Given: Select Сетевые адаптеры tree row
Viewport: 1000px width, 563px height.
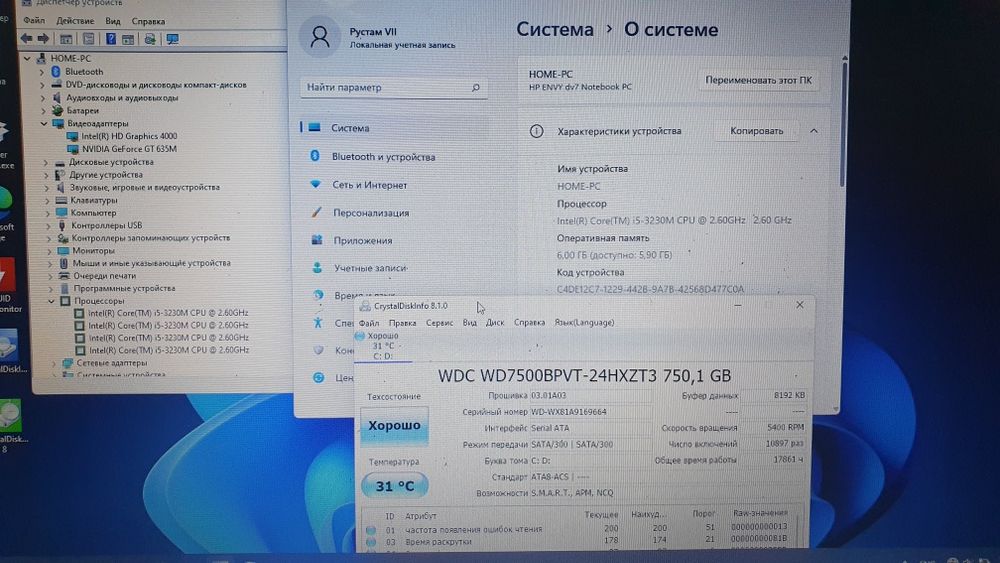Looking at the screenshot, I should (x=112, y=363).
